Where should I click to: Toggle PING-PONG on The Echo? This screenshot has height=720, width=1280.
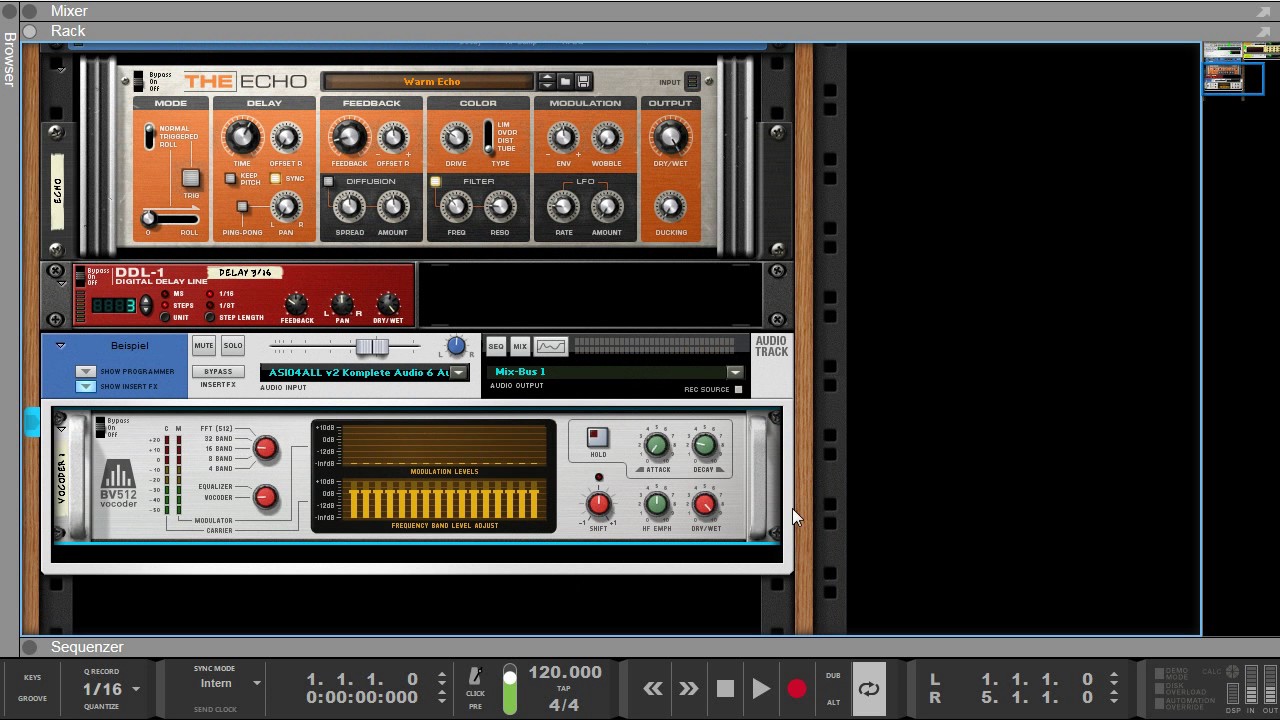pos(242,207)
